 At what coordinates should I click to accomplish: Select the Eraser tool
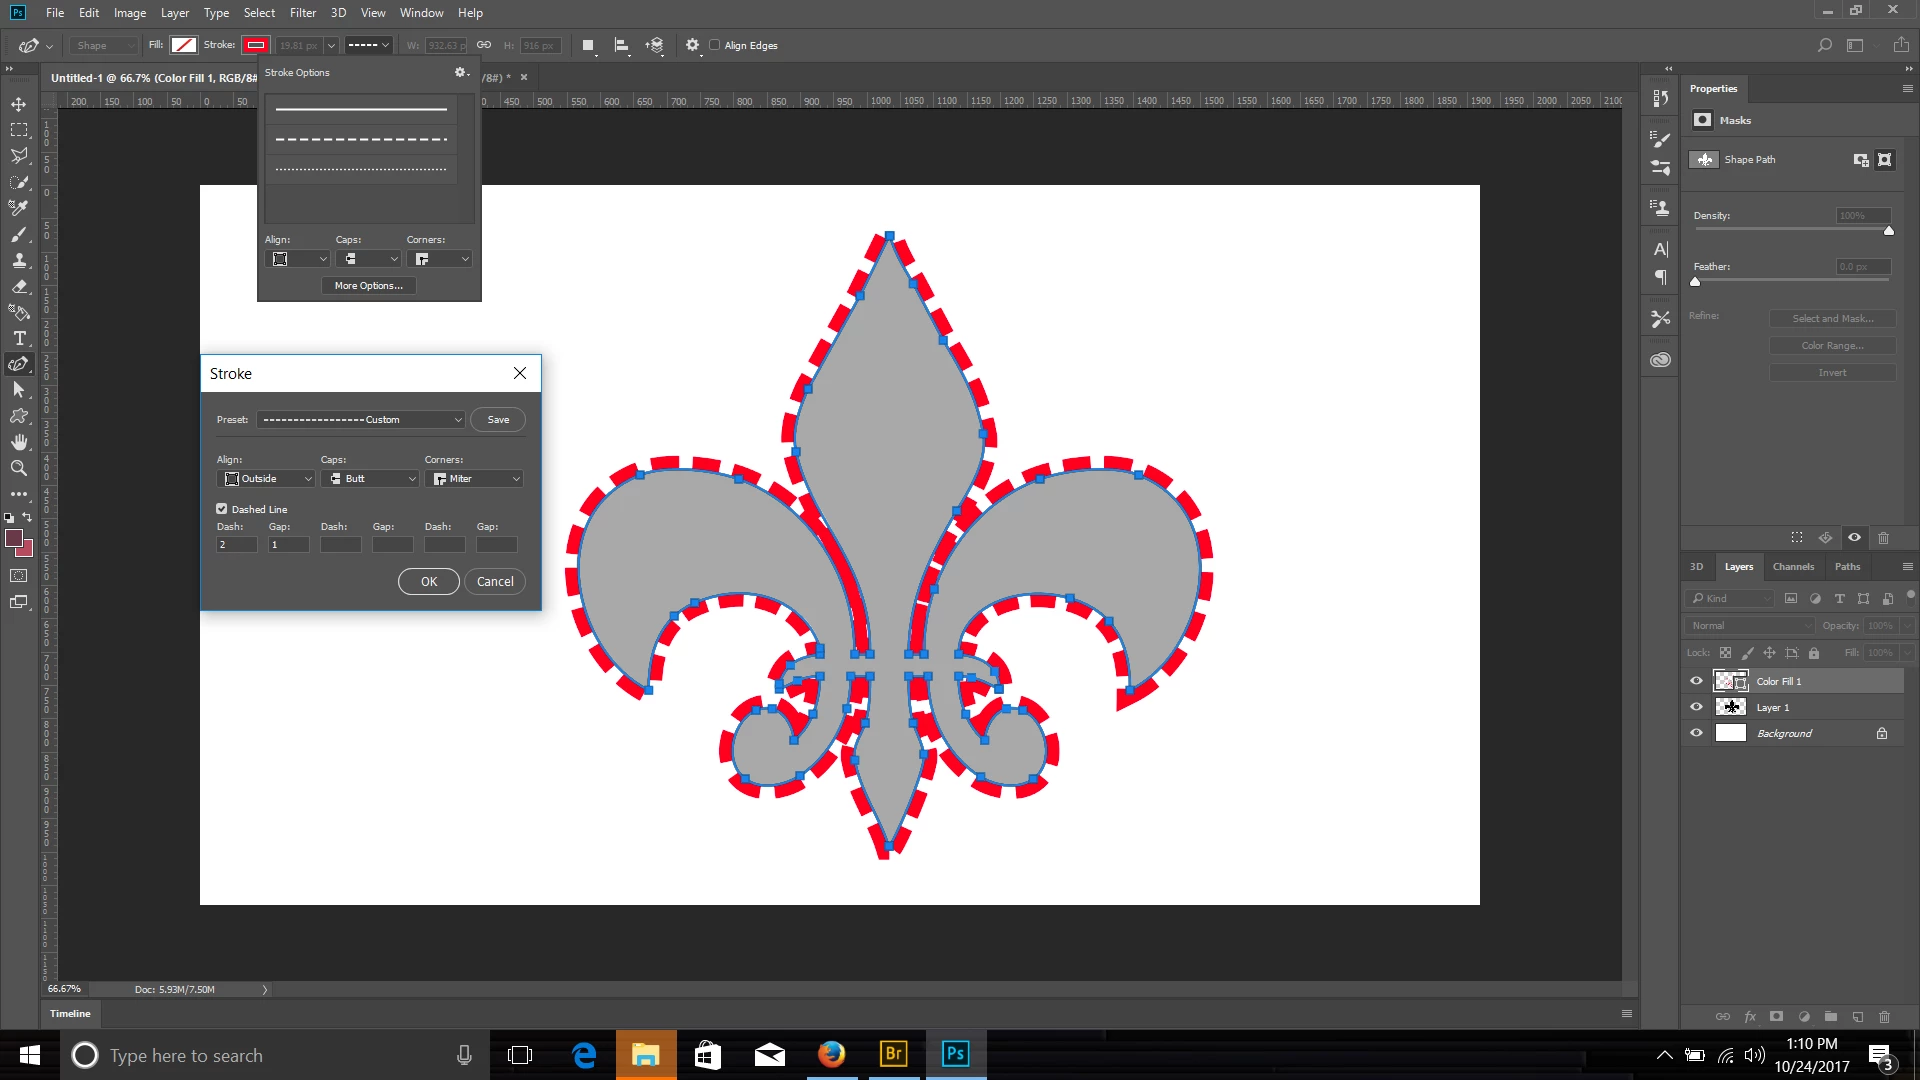19,286
